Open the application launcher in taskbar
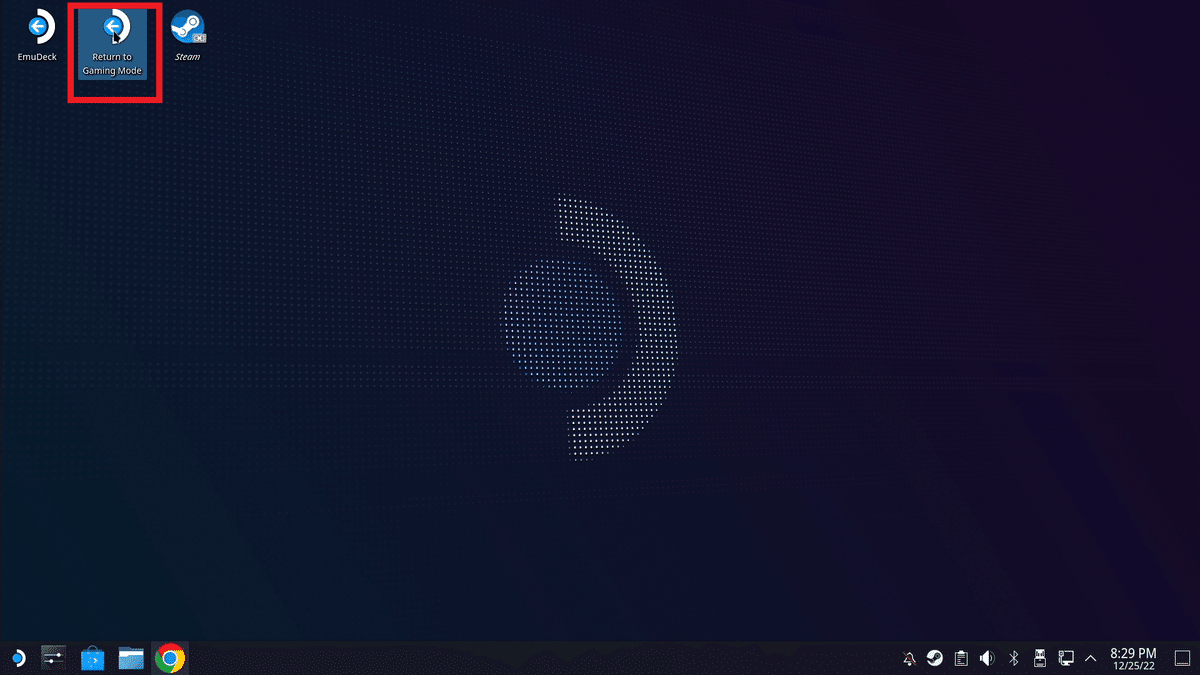The height and width of the screenshot is (675, 1200). 18,658
